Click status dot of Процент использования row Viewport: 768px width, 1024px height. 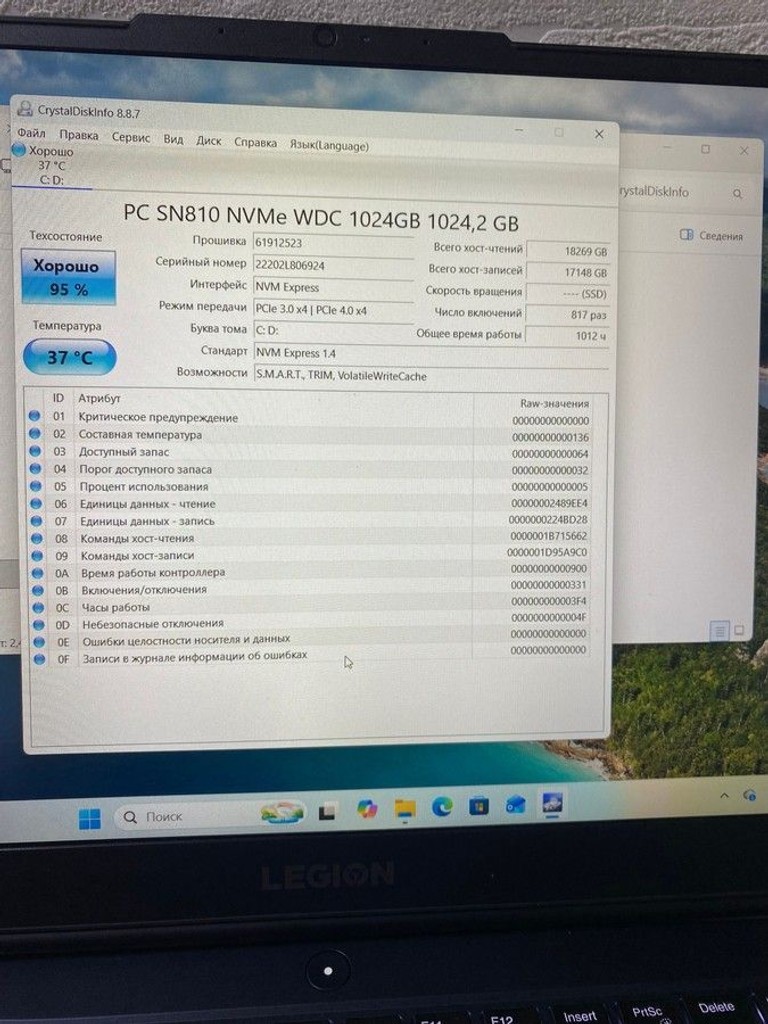36,486
